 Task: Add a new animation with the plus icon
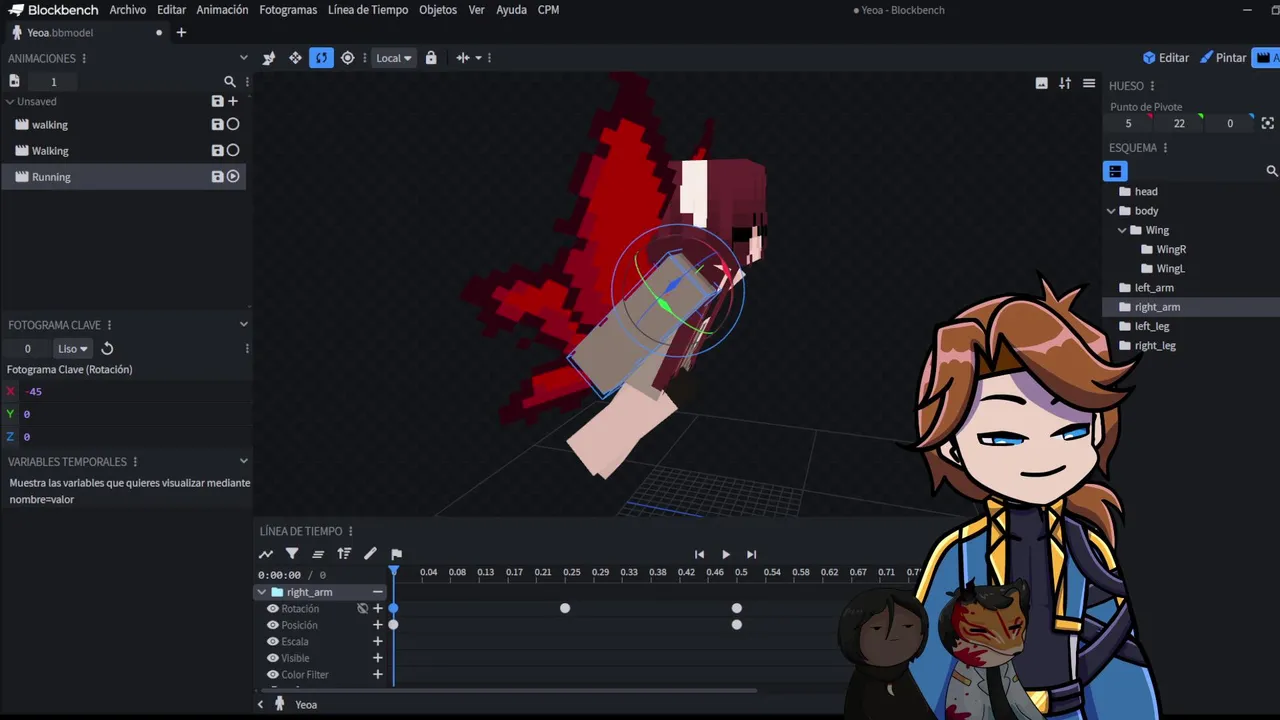tap(233, 101)
